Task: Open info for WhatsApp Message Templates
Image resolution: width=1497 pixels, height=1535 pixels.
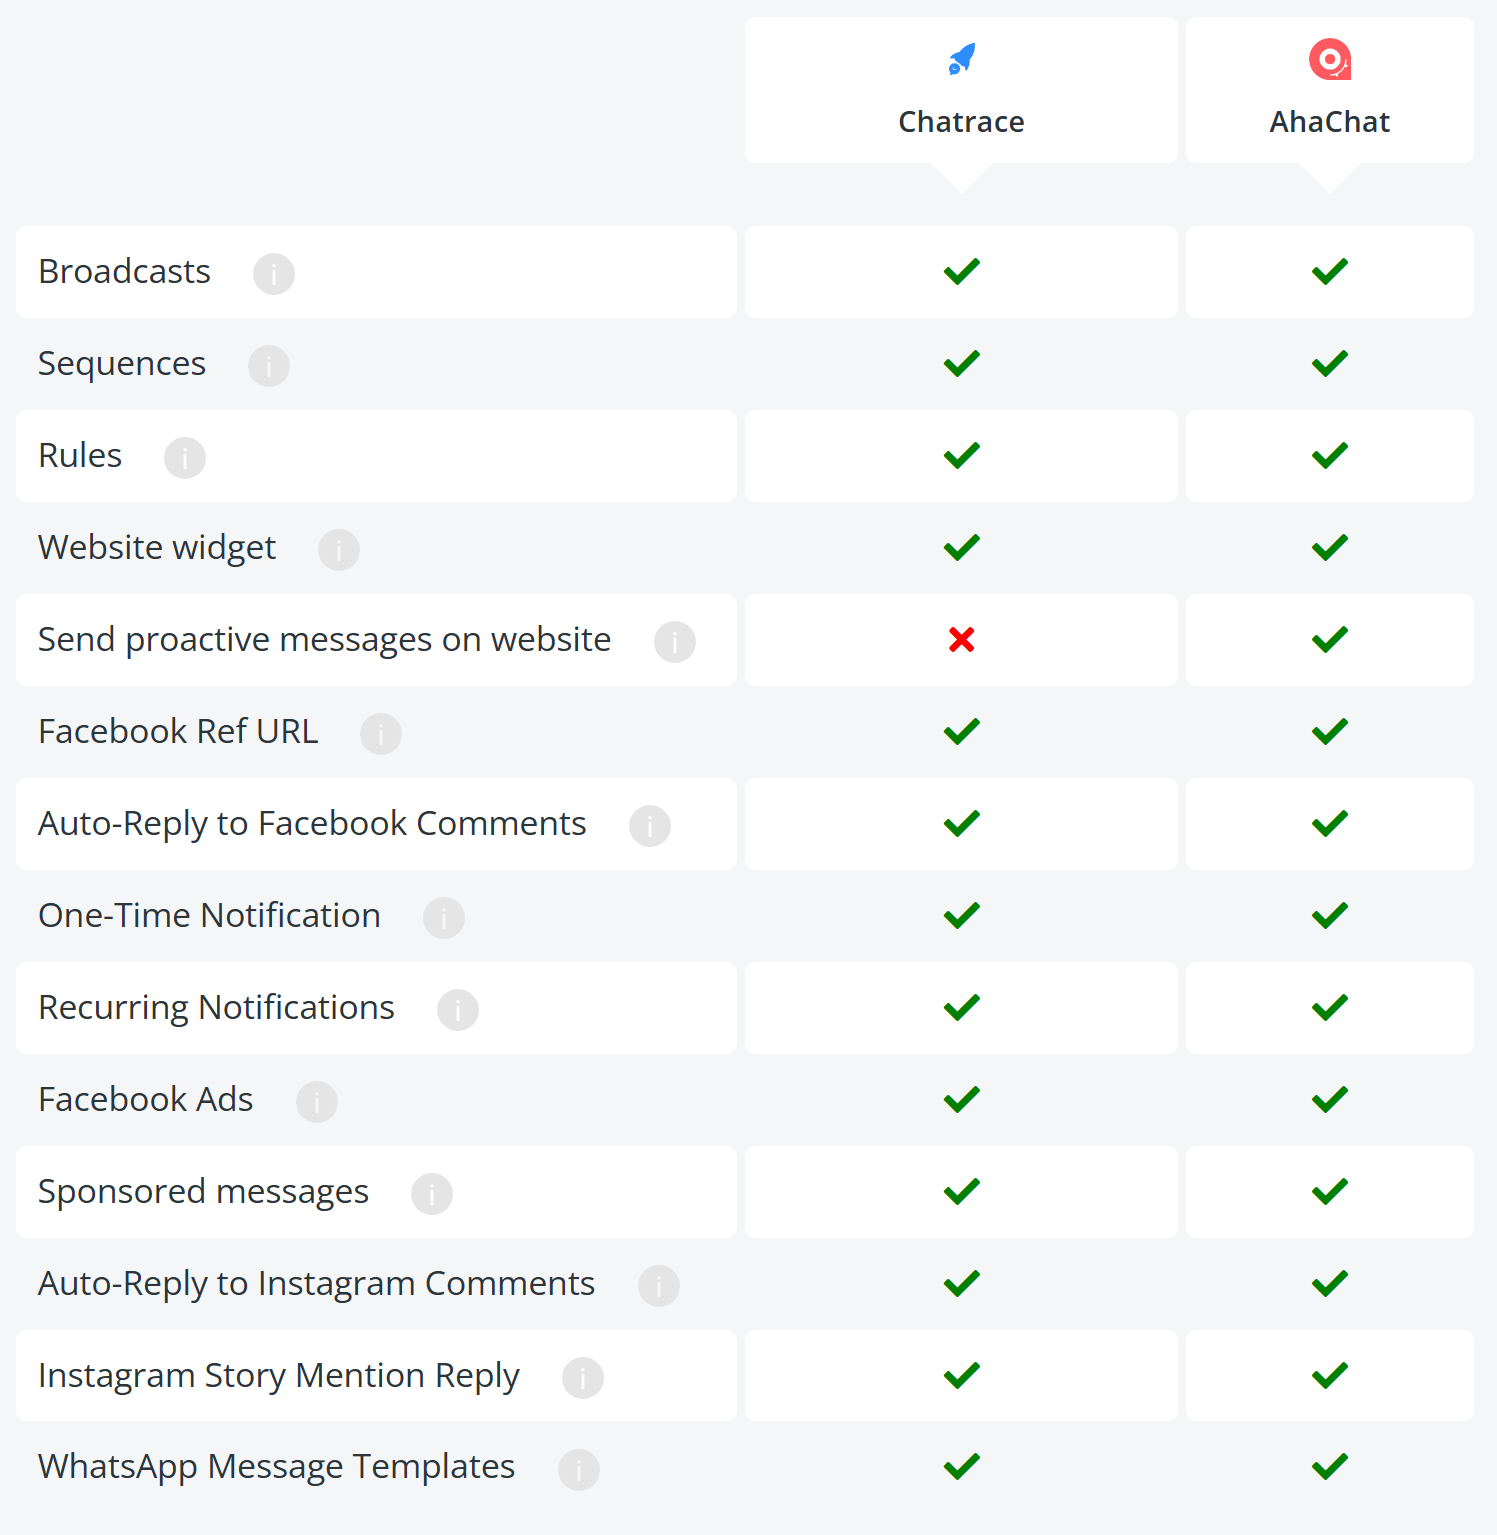Action: tap(579, 1469)
